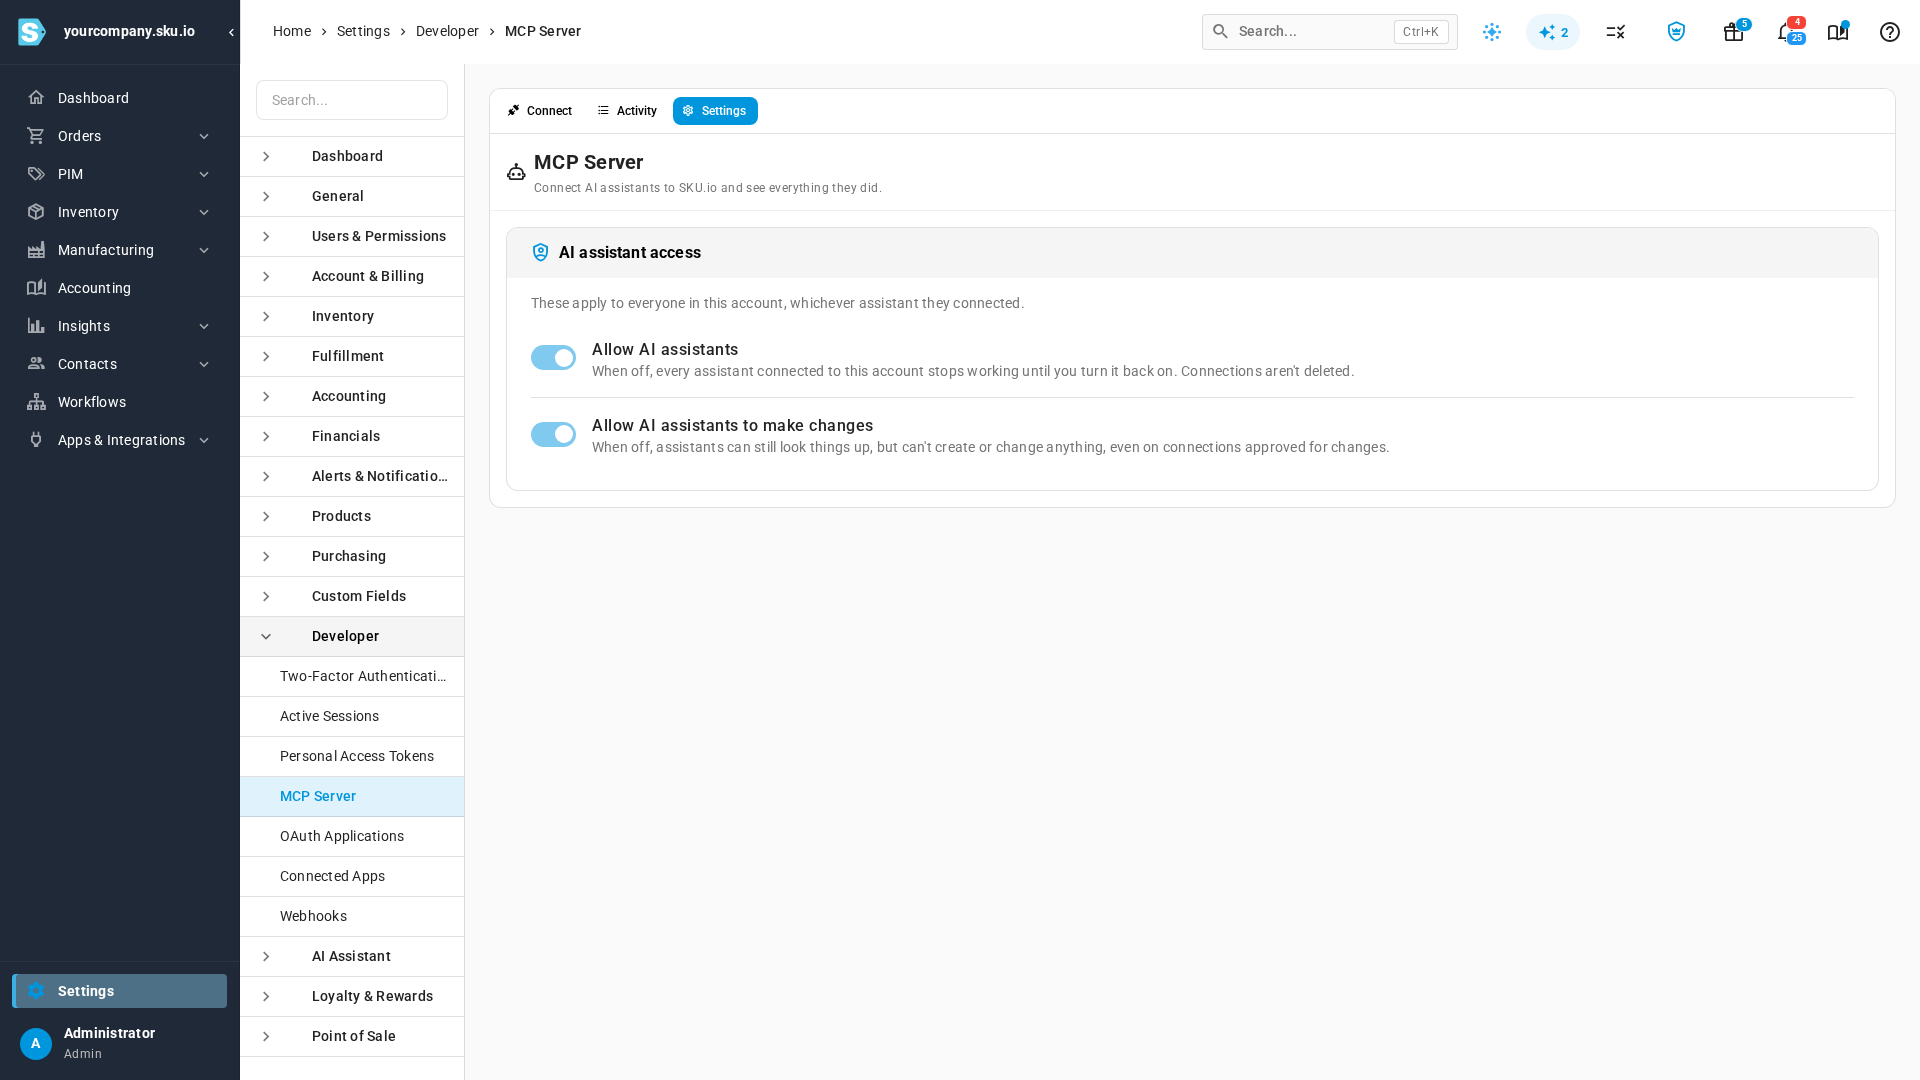Screen dimensions: 1920x1080
Task: Open the gift icon with badge 5
Action: [x=1734, y=32]
